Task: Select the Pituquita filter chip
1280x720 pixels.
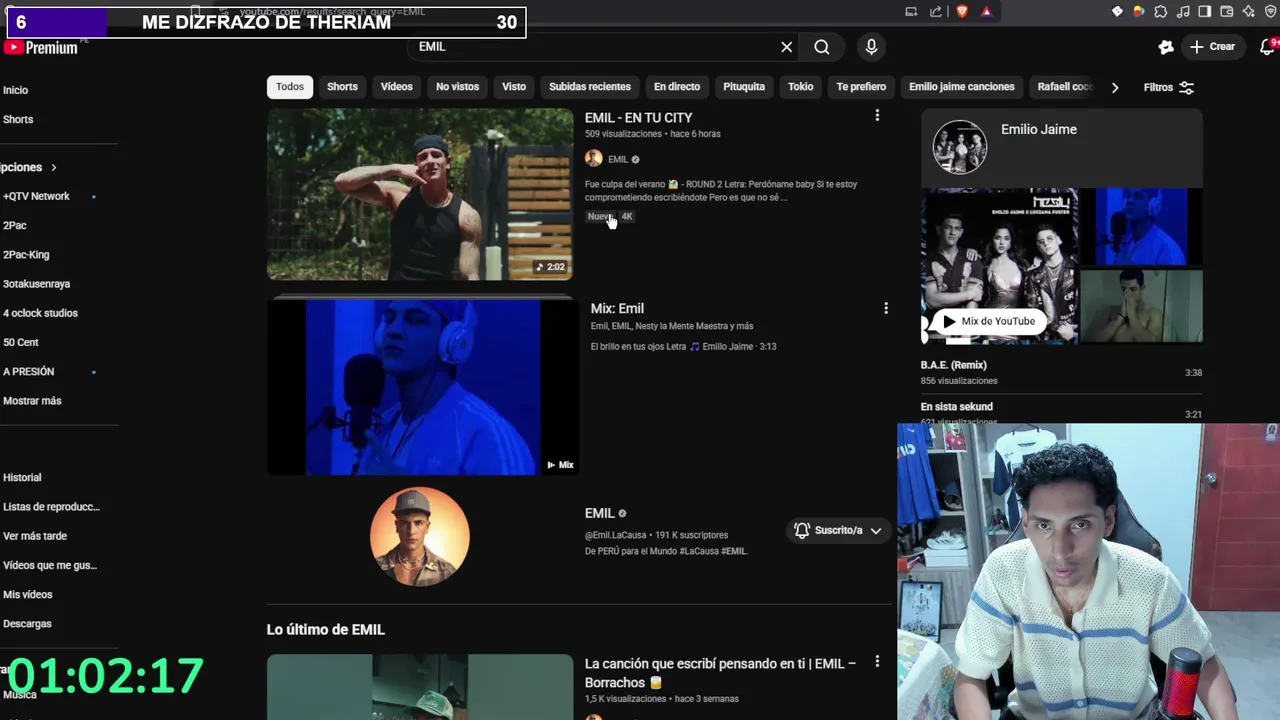Action: coord(744,87)
